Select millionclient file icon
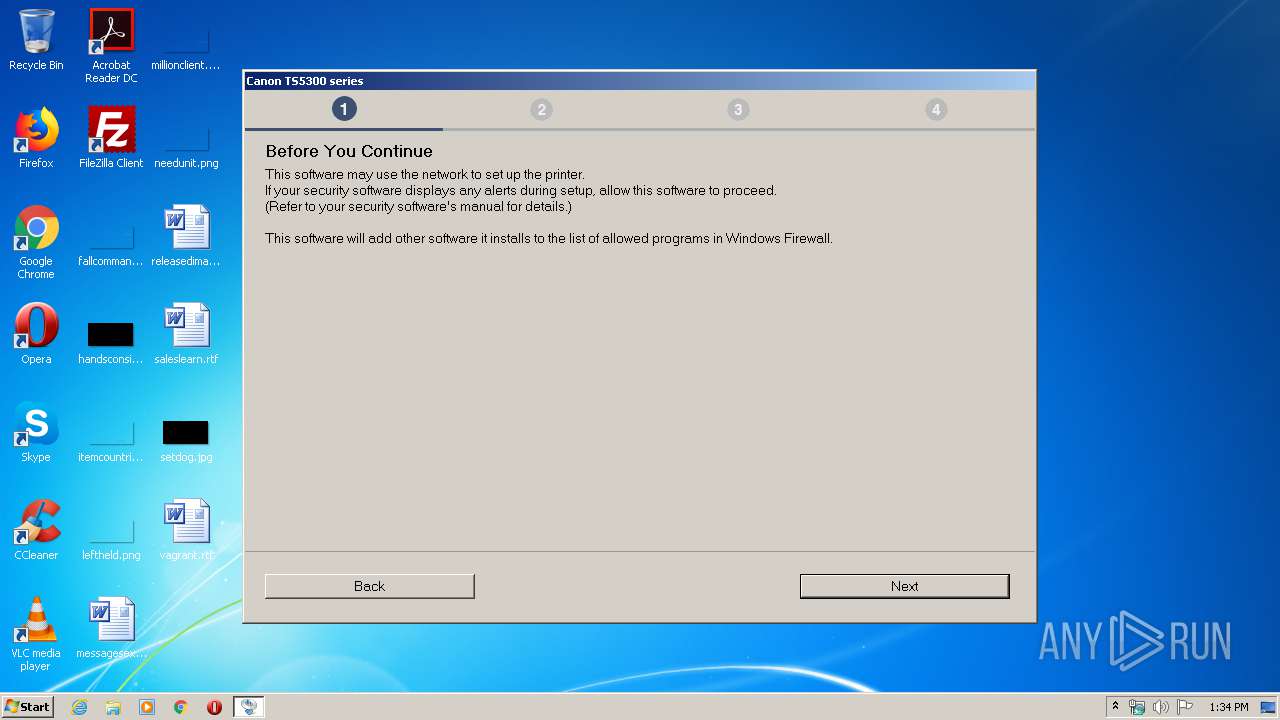1280x720 pixels. pos(186,46)
